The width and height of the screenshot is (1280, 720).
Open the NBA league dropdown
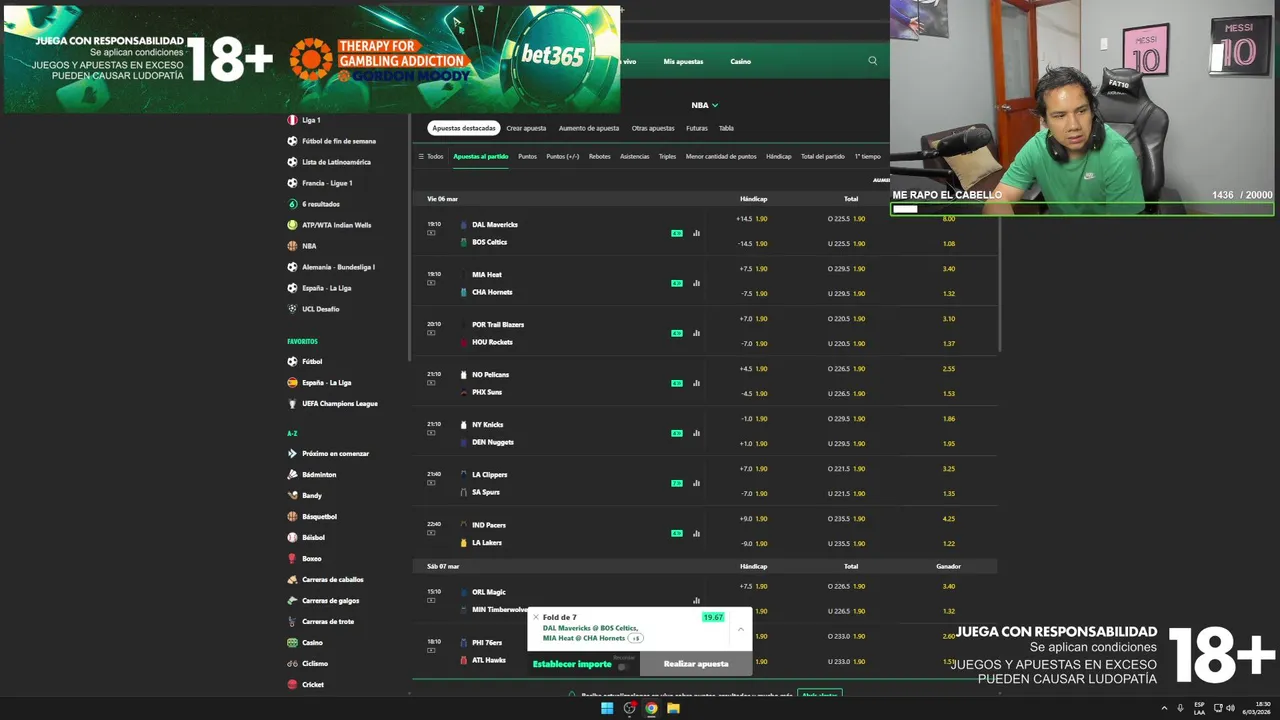704,105
